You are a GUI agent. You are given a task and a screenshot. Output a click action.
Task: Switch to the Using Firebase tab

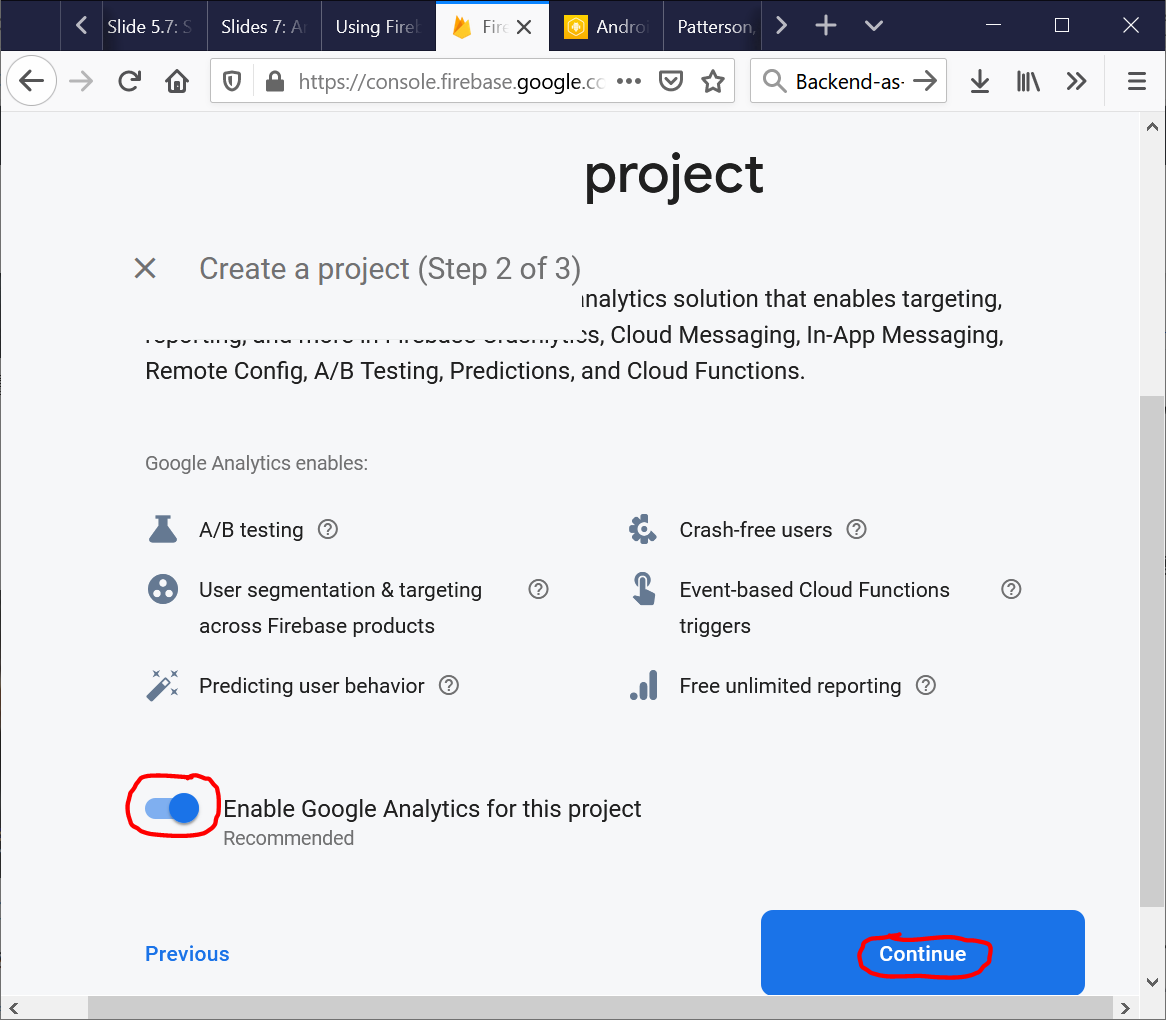pyautogui.click(x=377, y=26)
